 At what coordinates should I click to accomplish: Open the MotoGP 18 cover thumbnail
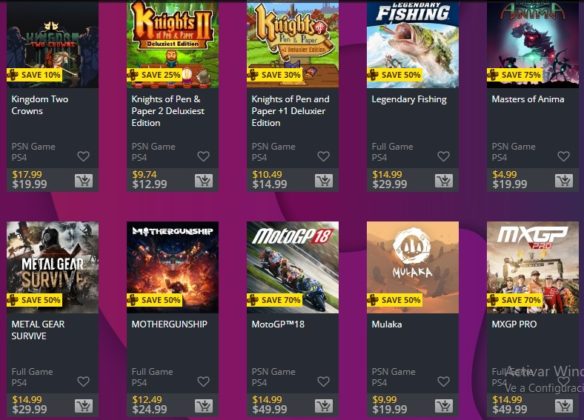point(293,267)
